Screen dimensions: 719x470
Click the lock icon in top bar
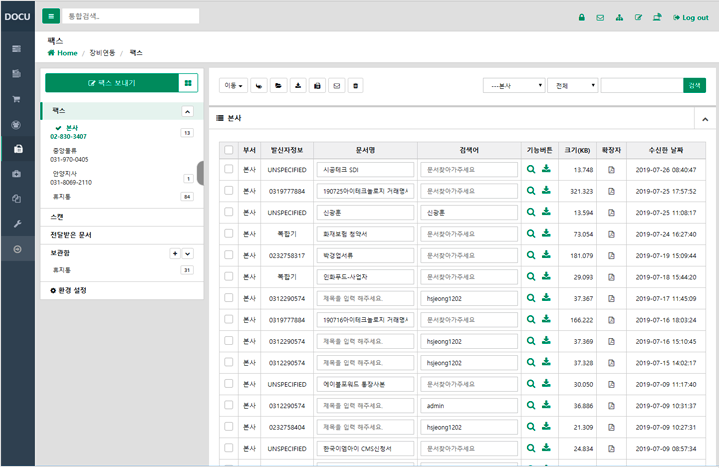pos(581,17)
